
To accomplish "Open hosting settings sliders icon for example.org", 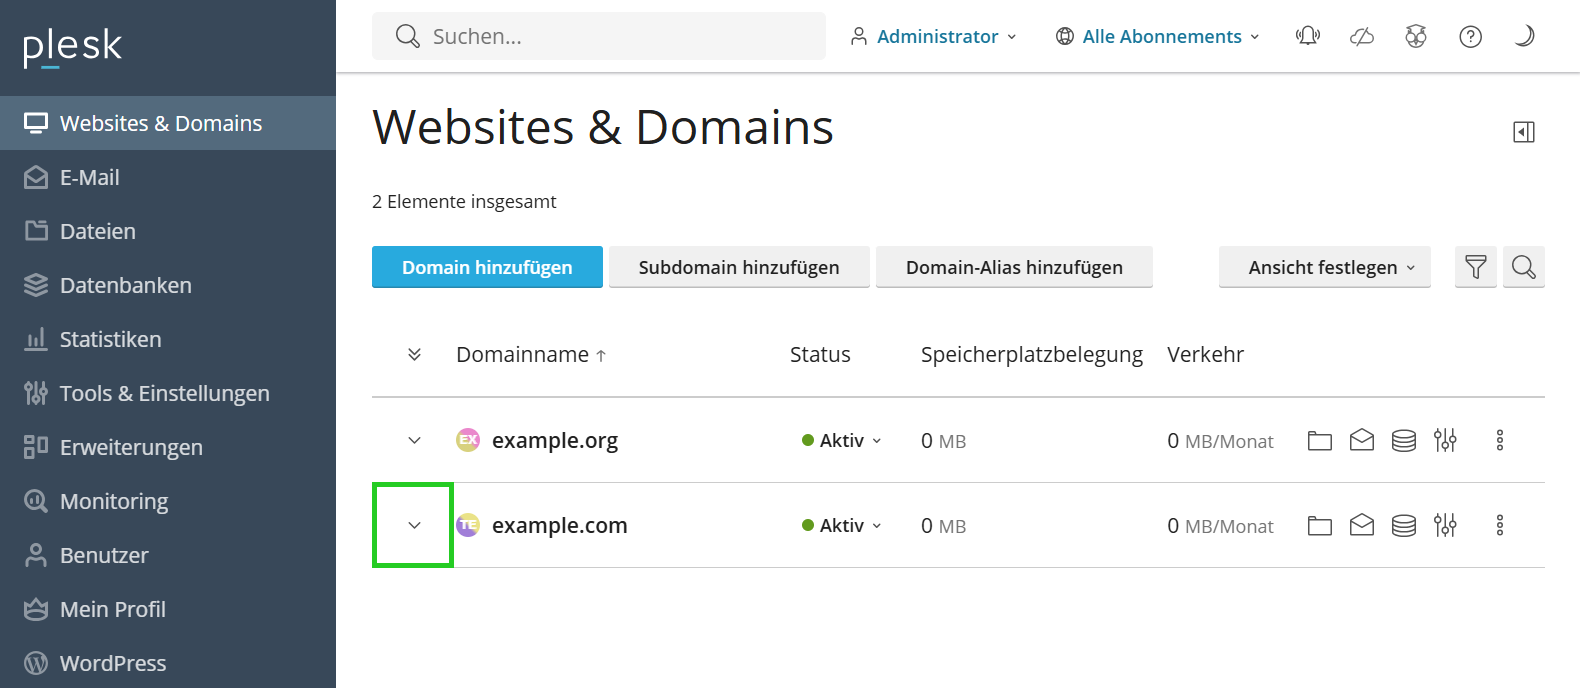I will (1445, 441).
